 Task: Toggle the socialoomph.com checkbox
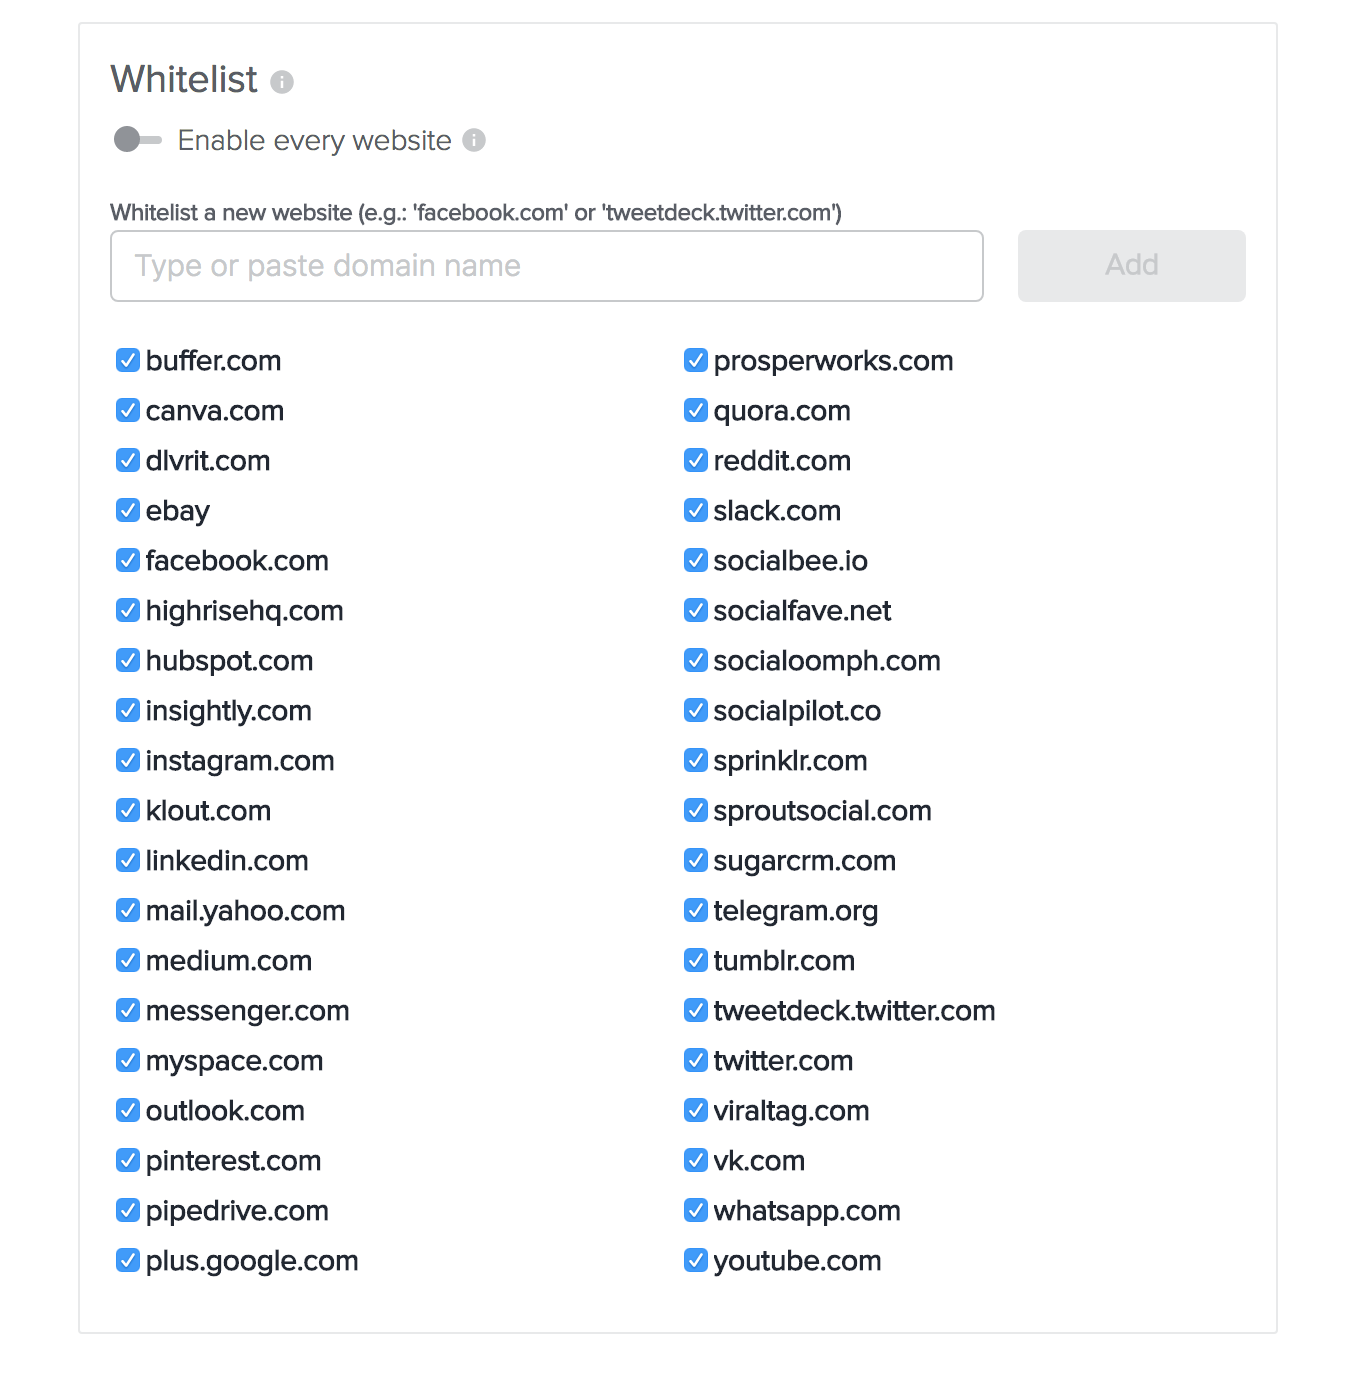coord(696,660)
